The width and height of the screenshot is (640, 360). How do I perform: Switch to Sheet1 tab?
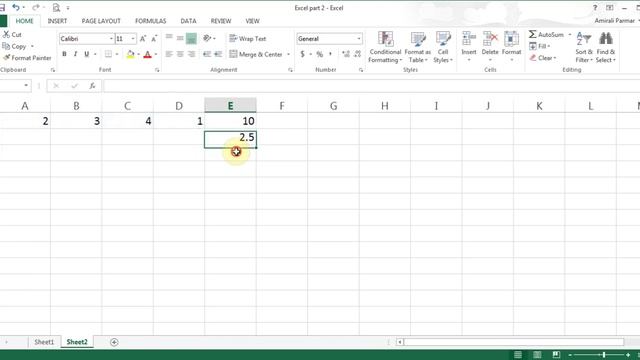click(44, 342)
